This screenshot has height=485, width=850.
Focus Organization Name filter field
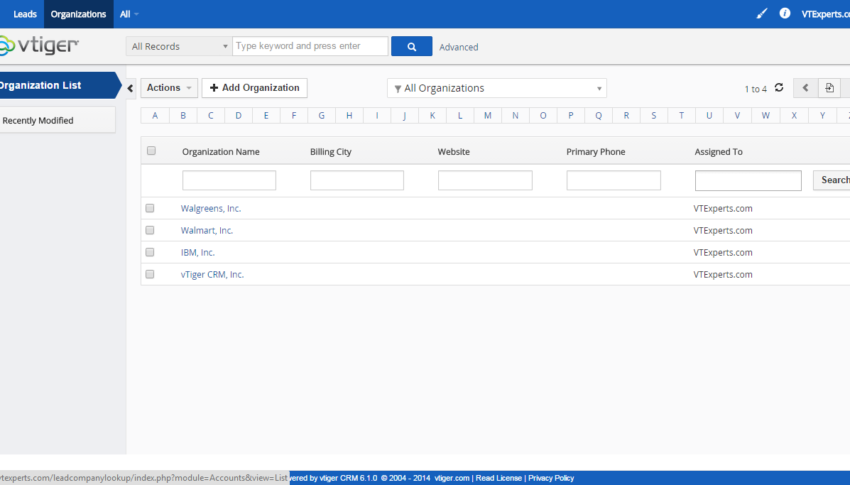click(x=229, y=180)
